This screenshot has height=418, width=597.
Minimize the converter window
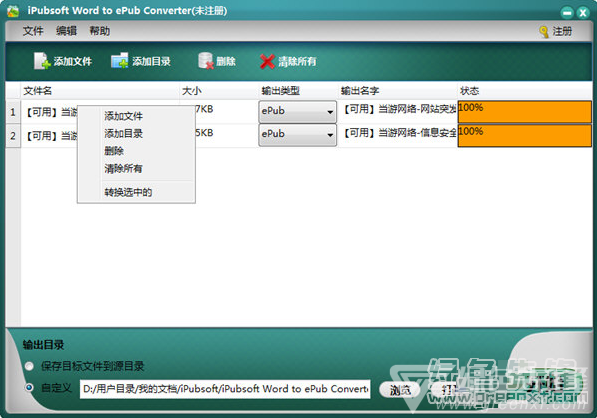(x=567, y=13)
